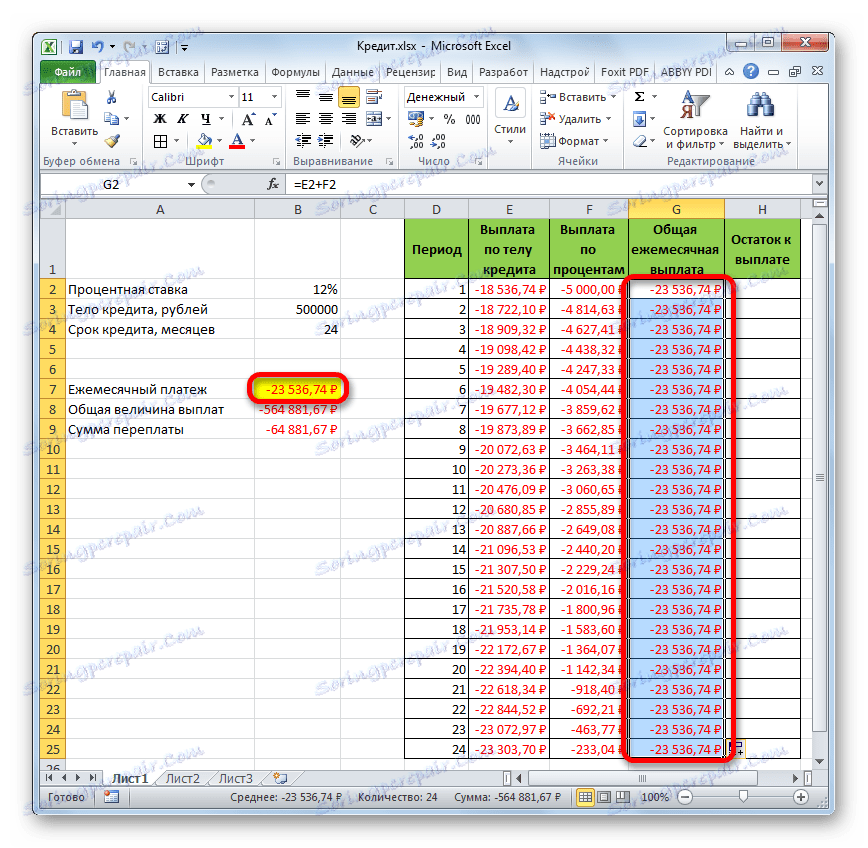
Task: Switch to the Разметка tab
Action: pos(235,73)
